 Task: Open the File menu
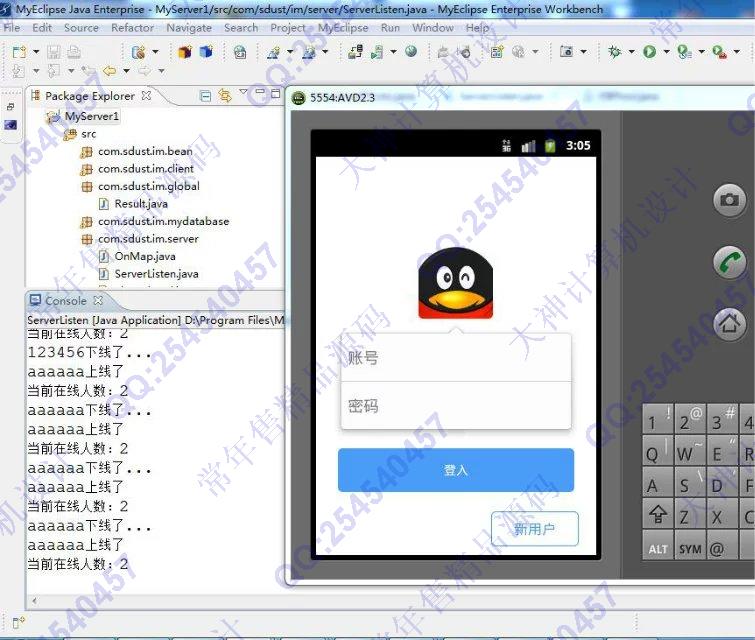click(x=12, y=28)
